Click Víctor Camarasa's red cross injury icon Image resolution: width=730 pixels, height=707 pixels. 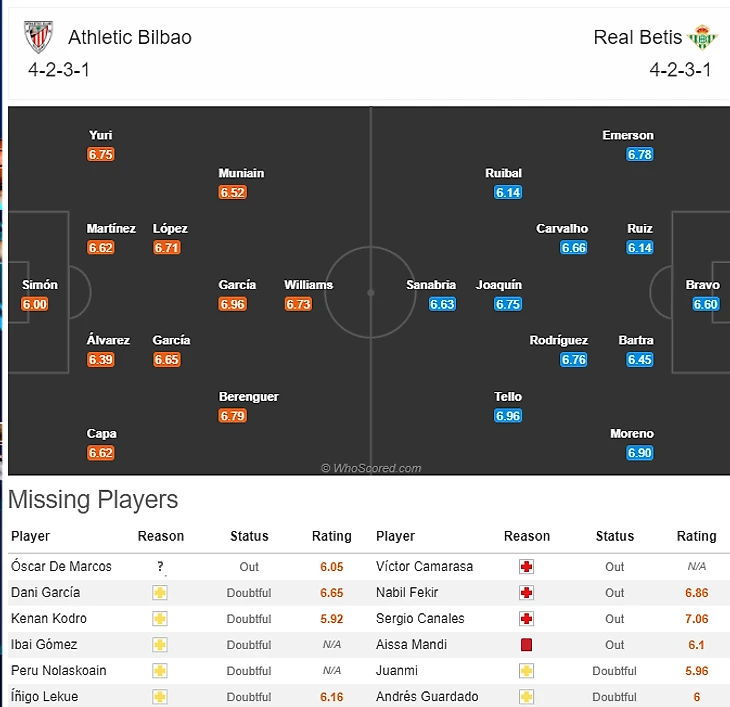pyautogui.click(x=526, y=567)
